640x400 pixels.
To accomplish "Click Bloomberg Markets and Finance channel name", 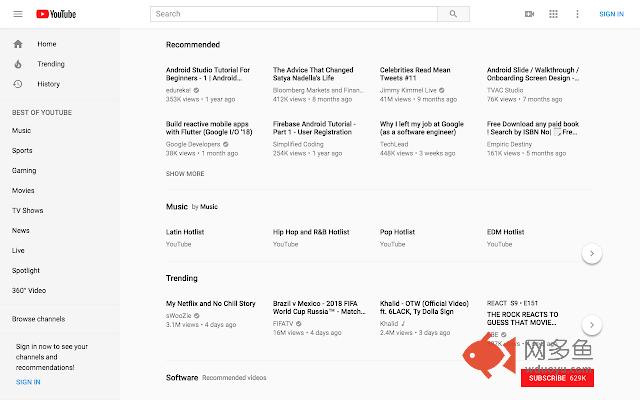I will click(318, 91).
